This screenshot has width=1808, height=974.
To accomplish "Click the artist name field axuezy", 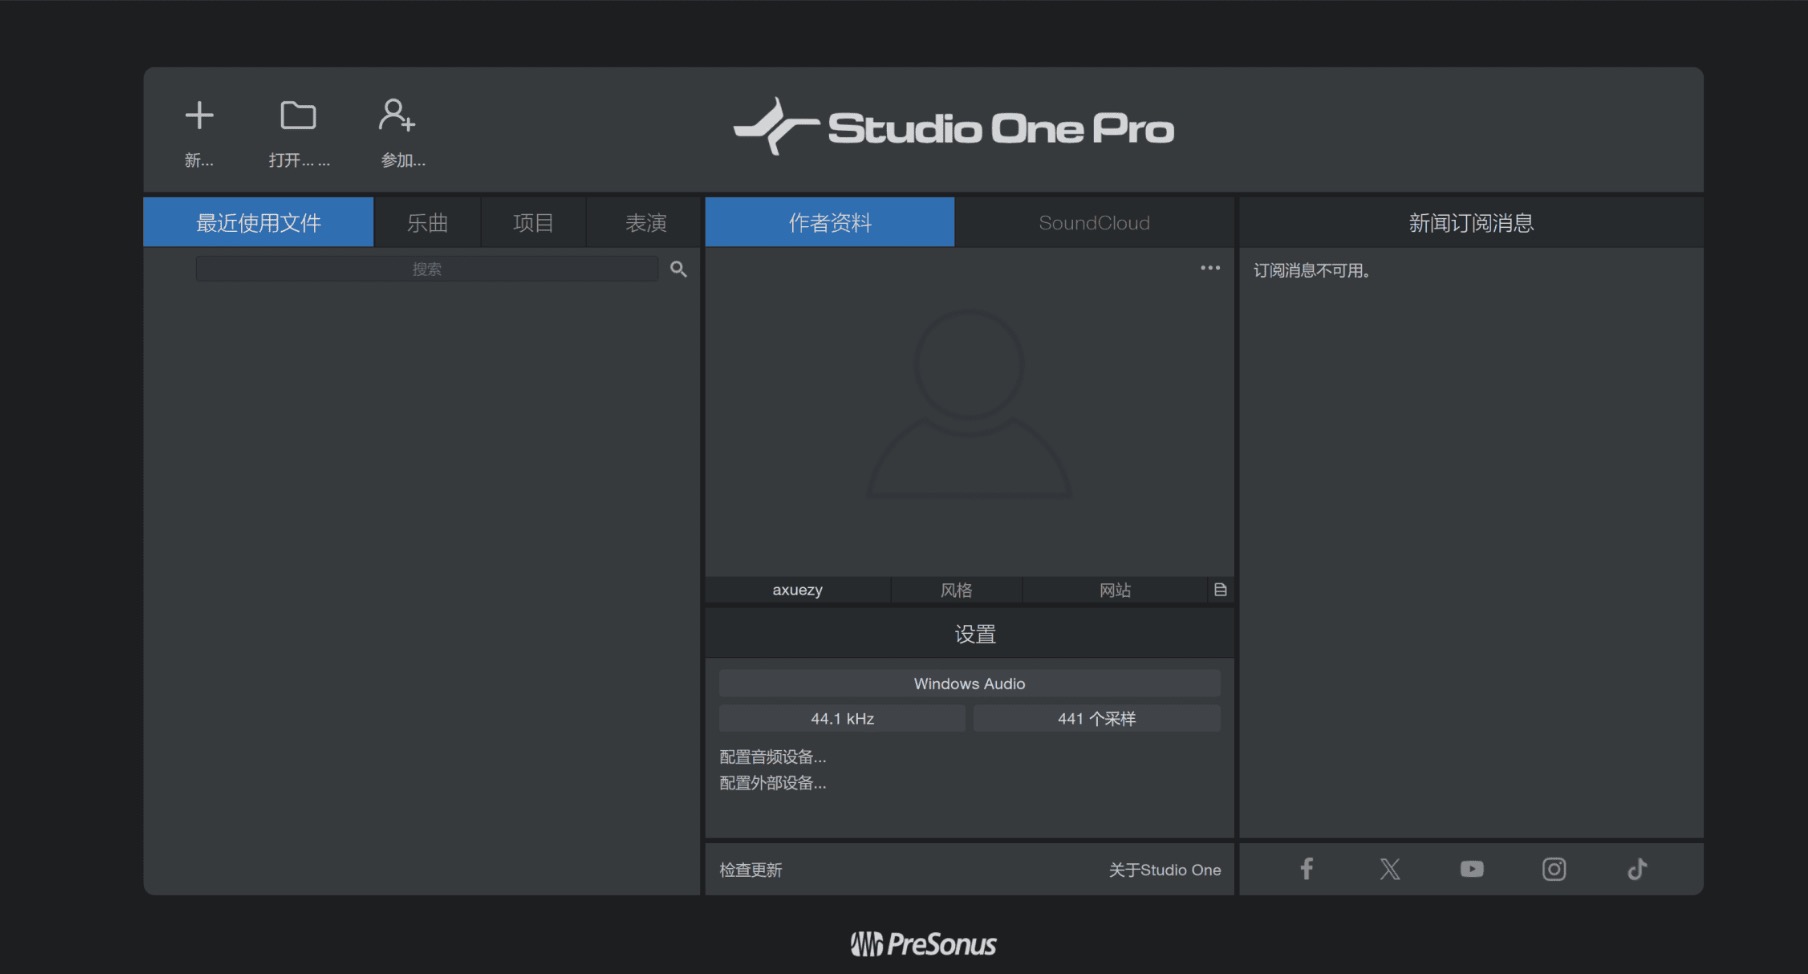I will pyautogui.click(x=797, y=590).
